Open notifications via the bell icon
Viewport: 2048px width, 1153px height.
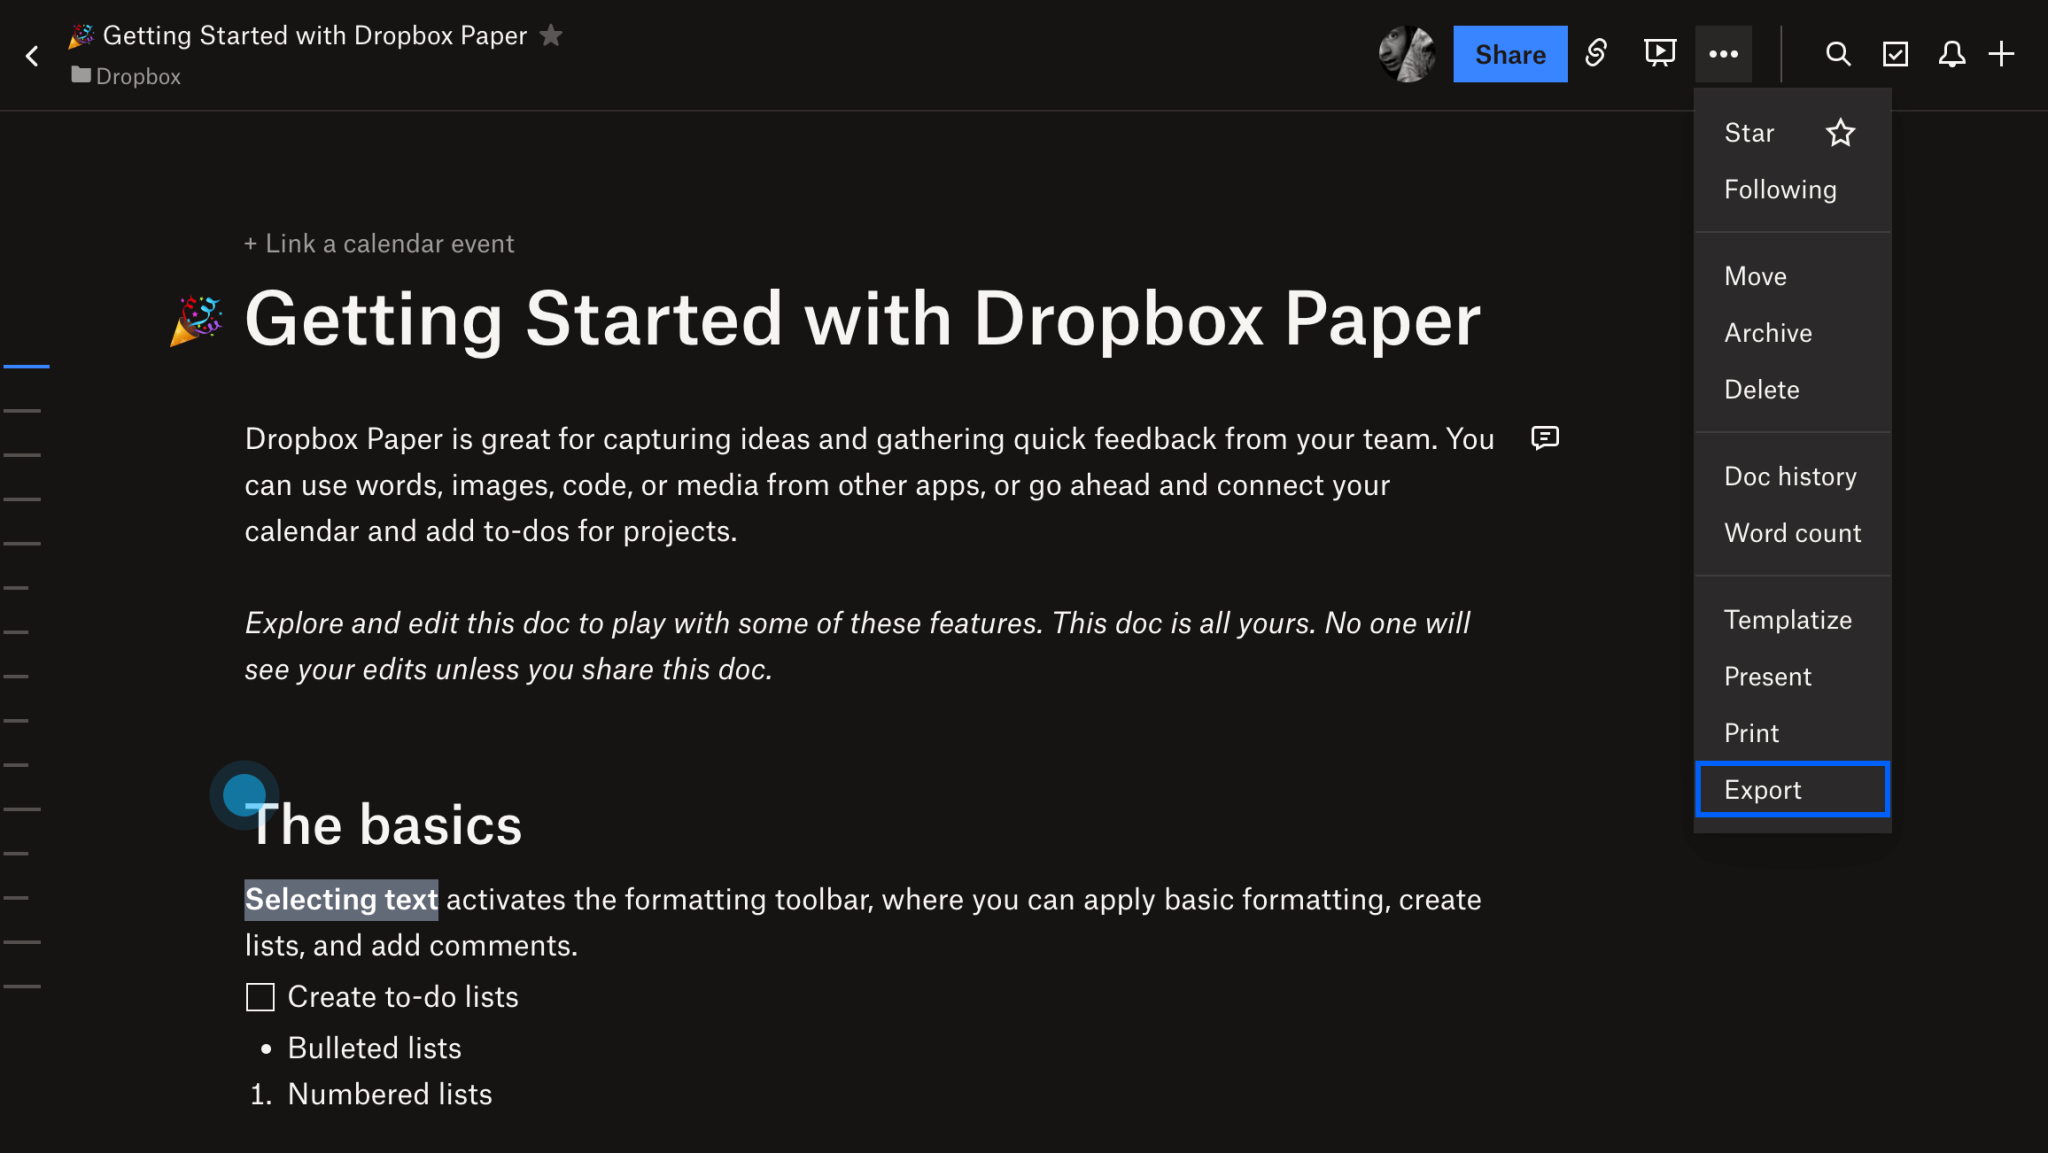pyautogui.click(x=1951, y=54)
